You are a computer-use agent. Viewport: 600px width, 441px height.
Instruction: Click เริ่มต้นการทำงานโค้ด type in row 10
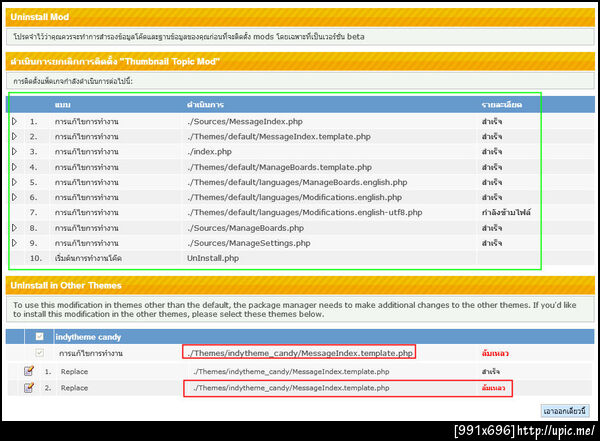pos(88,258)
